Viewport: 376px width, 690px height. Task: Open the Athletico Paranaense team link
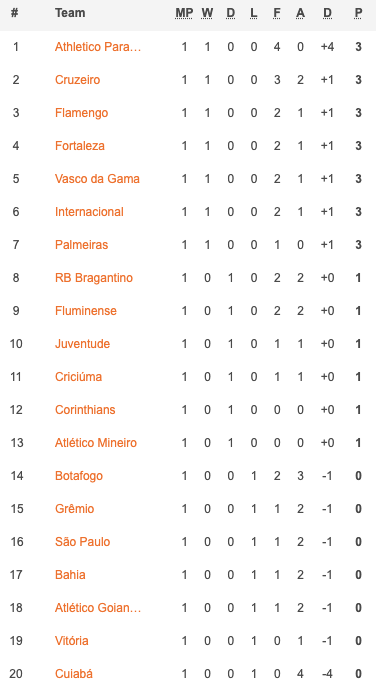[98, 47]
